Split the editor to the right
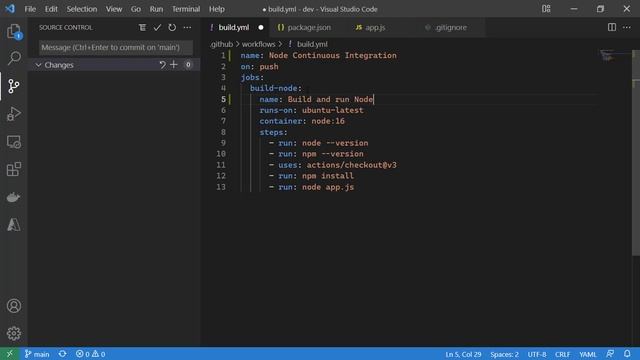This screenshot has height=360, width=640. (x=611, y=27)
